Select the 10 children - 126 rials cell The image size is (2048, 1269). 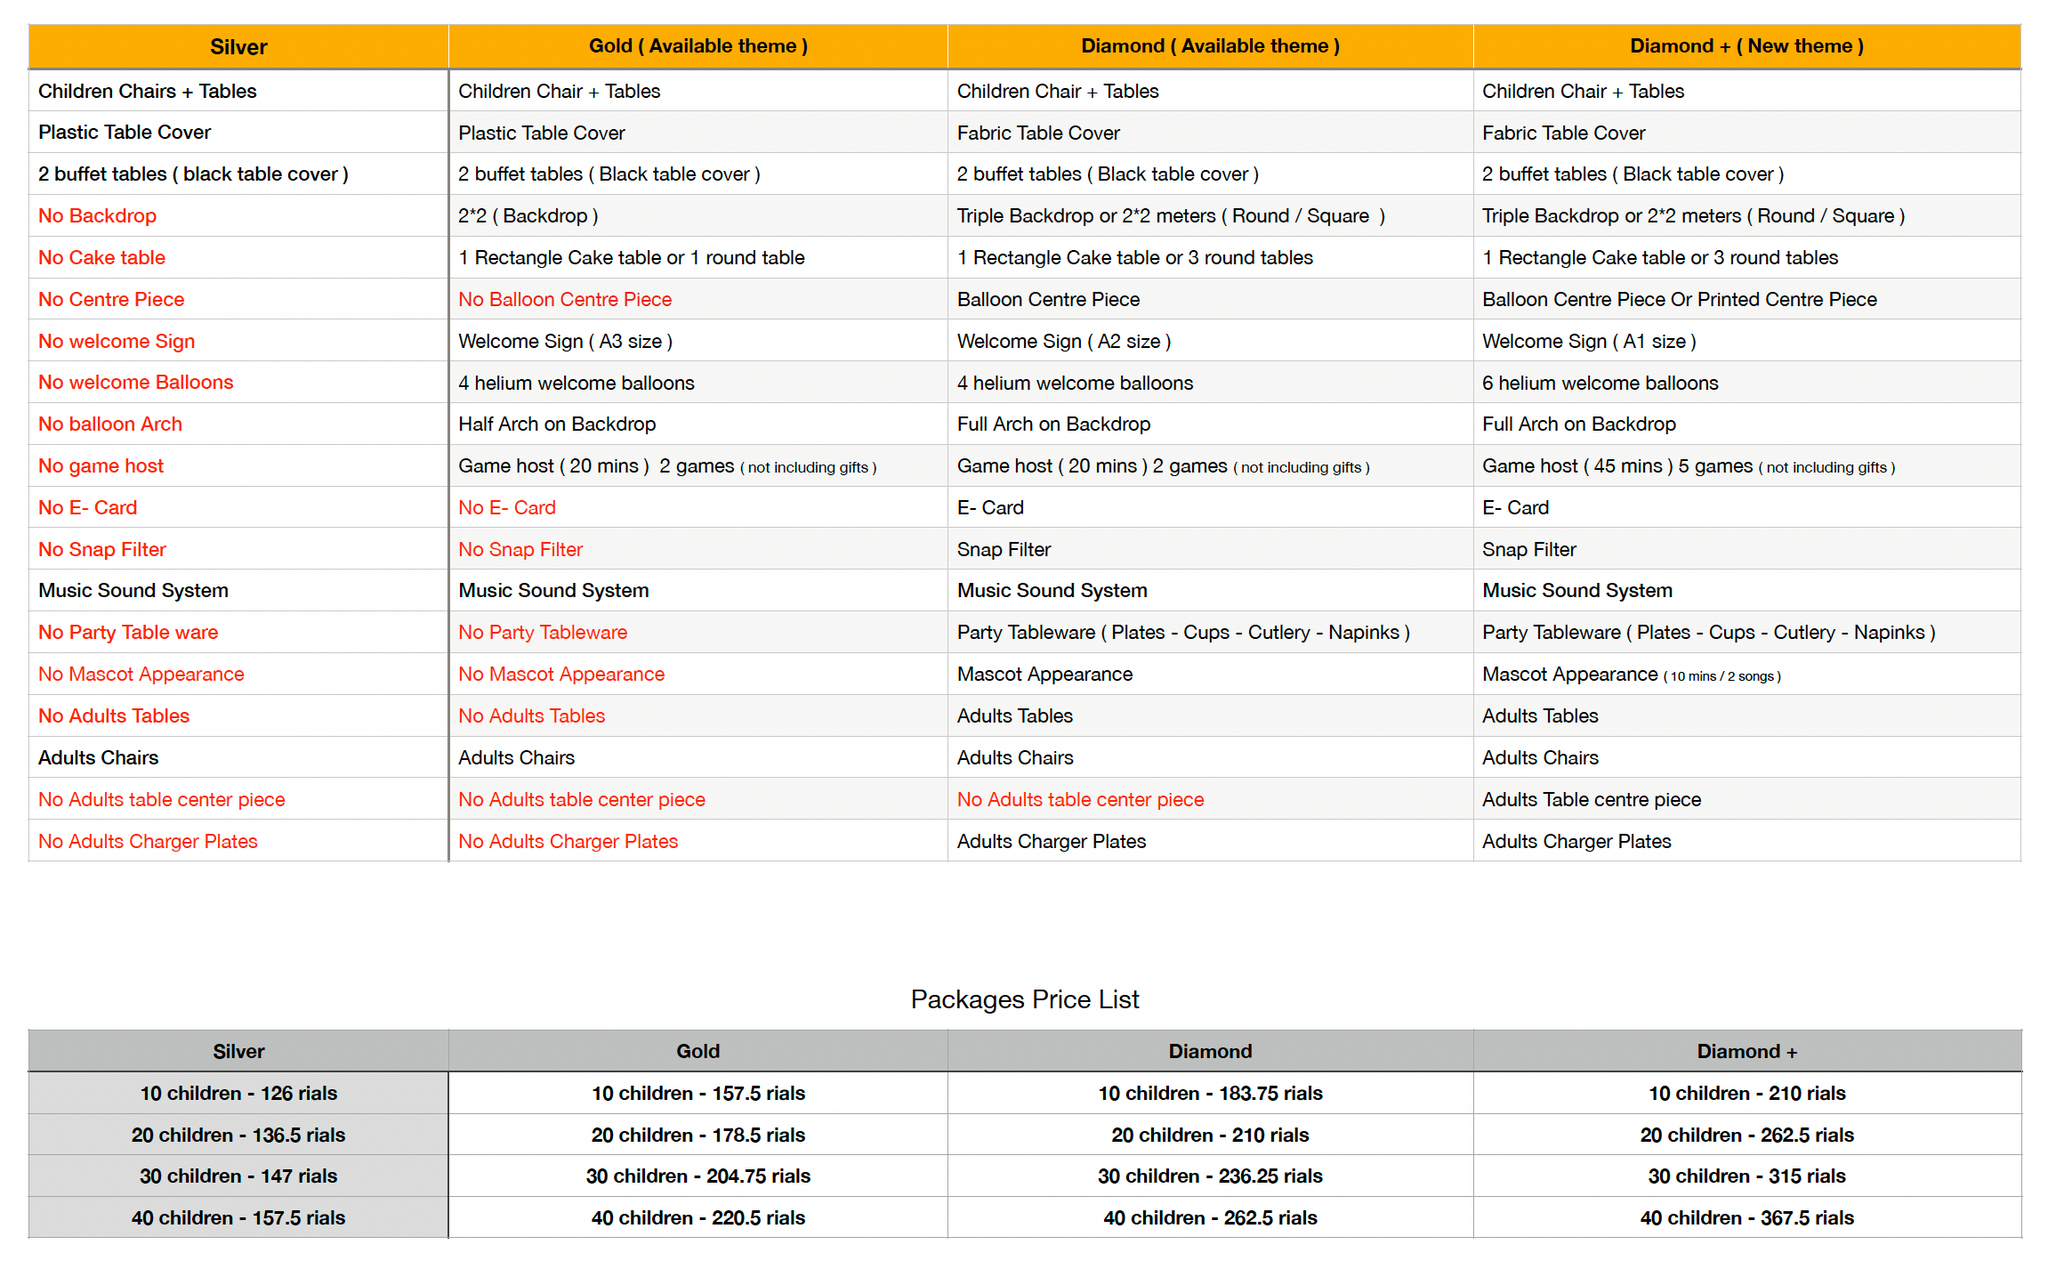pos(238,1093)
